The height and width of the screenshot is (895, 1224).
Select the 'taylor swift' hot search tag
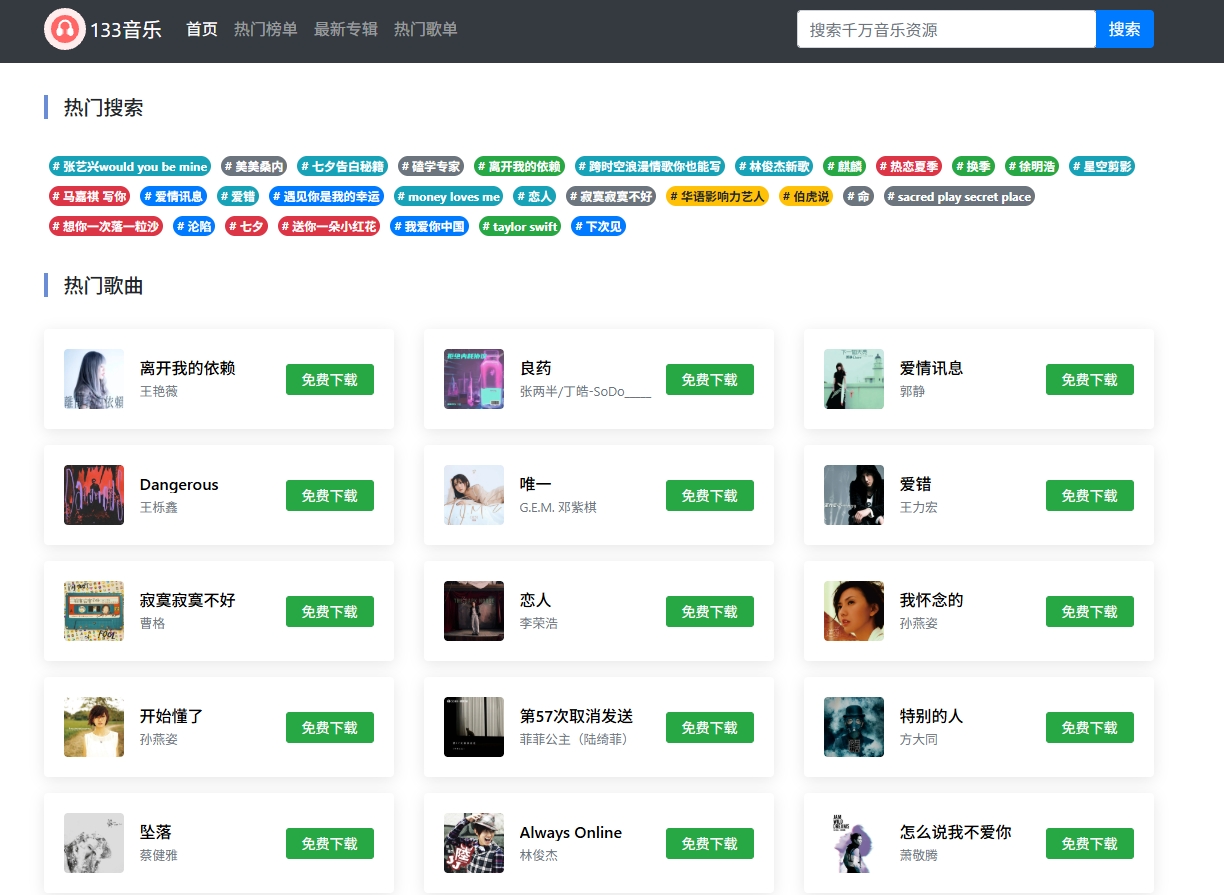point(520,227)
